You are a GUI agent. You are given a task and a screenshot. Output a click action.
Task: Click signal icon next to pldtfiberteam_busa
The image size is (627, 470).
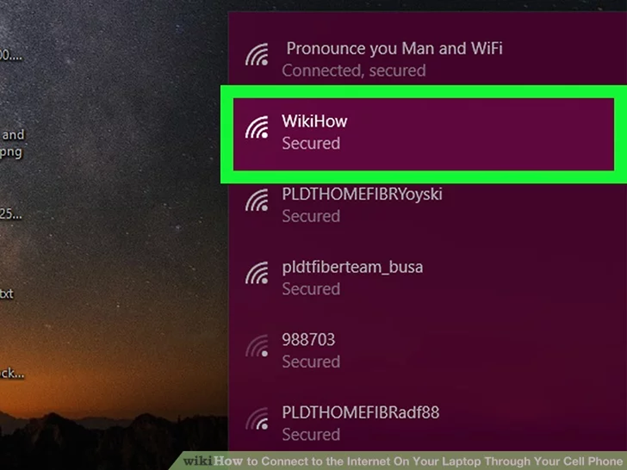[x=257, y=273]
